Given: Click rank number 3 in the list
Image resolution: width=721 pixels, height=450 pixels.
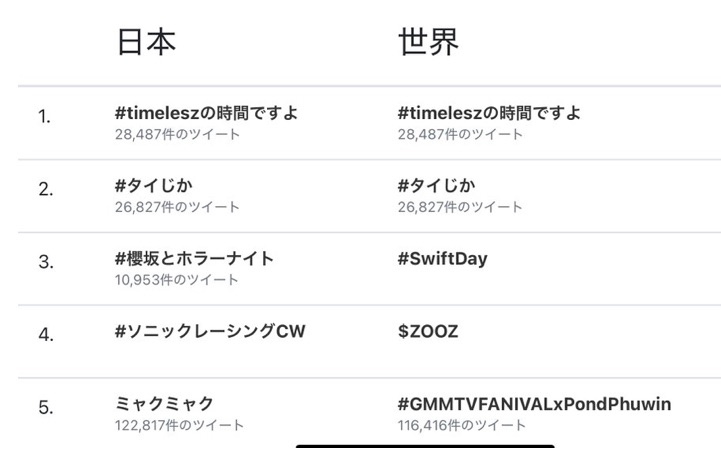Looking at the screenshot, I should pyautogui.click(x=45, y=263).
